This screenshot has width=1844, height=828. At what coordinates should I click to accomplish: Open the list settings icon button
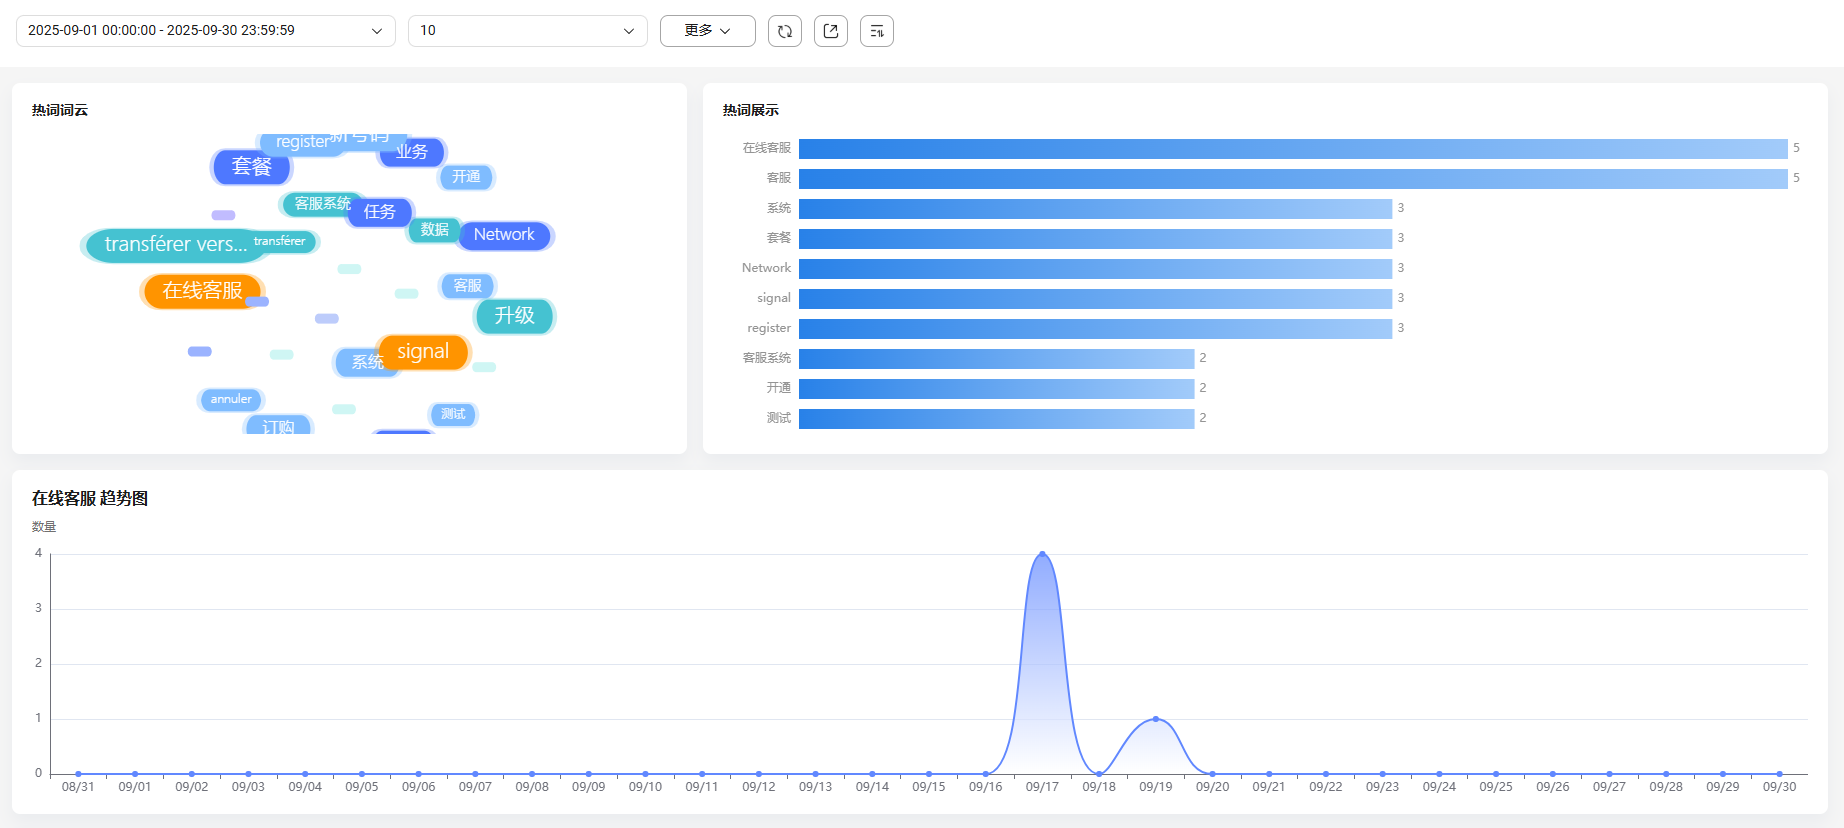click(877, 31)
